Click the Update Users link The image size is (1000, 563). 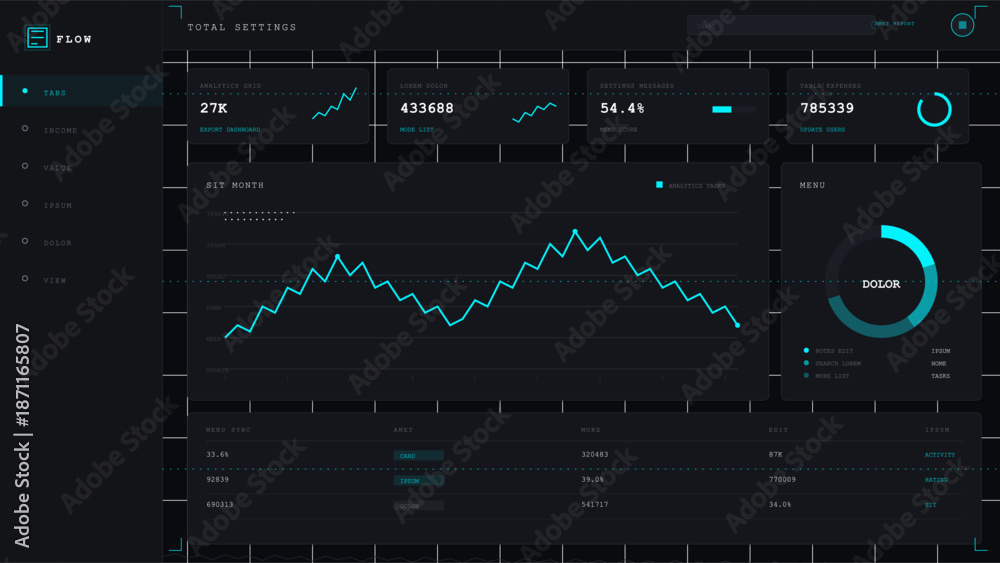[x=822, y=129]
